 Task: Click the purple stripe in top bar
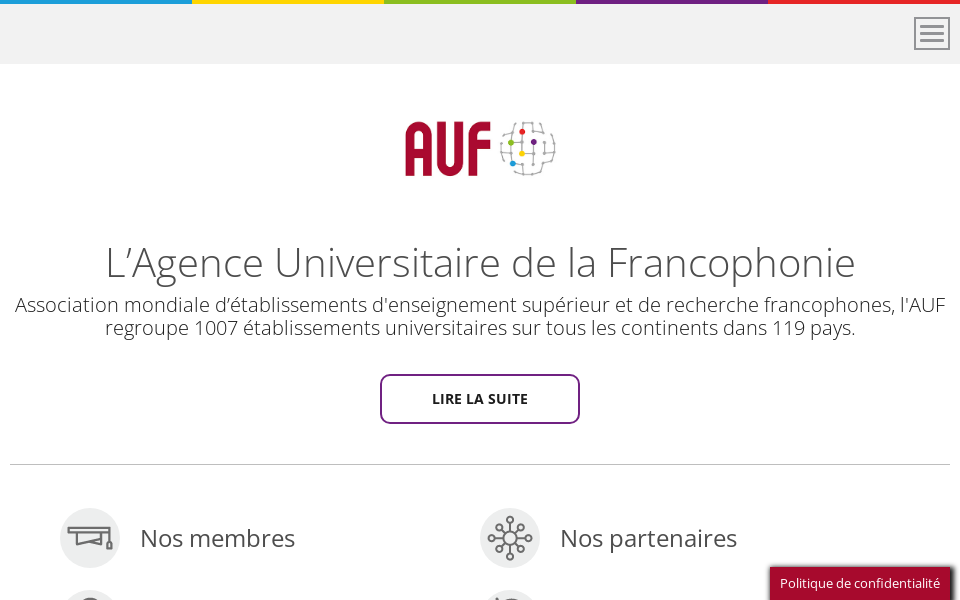click(x=672, y=2)
